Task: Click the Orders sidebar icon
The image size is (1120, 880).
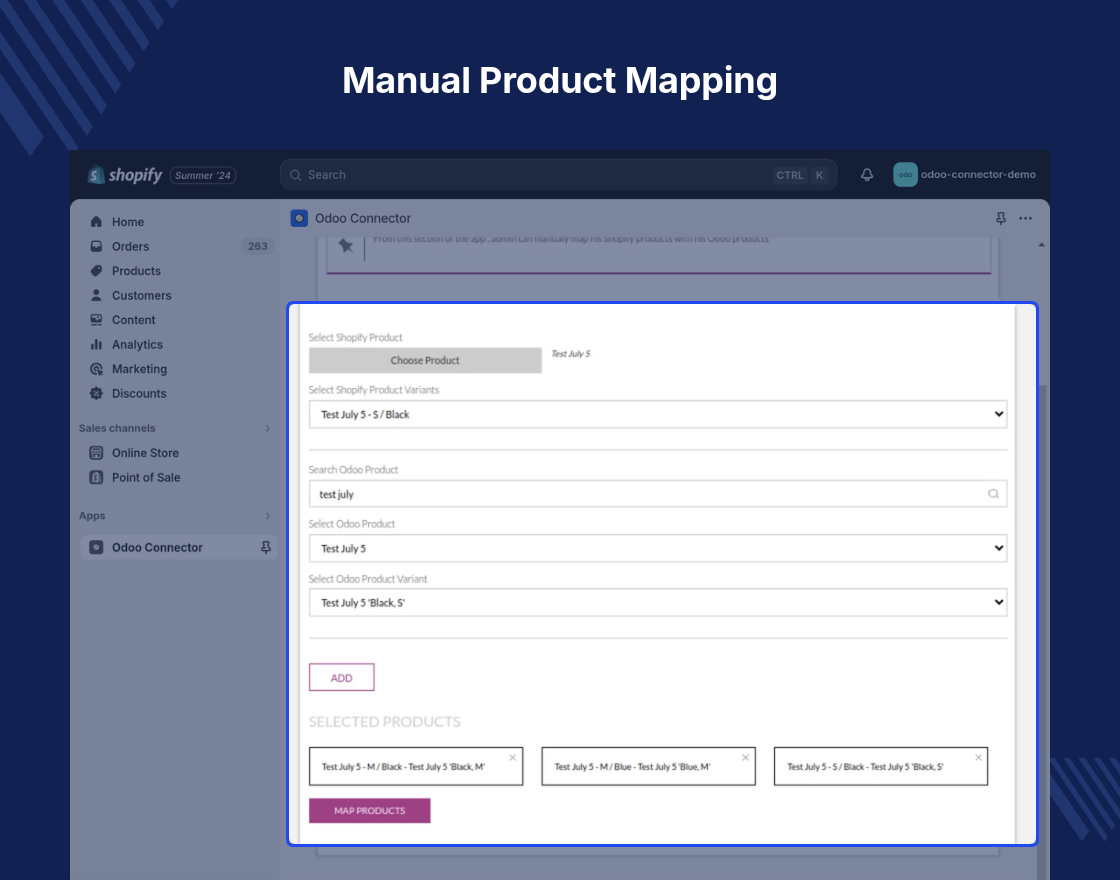Action: (96, 246)
